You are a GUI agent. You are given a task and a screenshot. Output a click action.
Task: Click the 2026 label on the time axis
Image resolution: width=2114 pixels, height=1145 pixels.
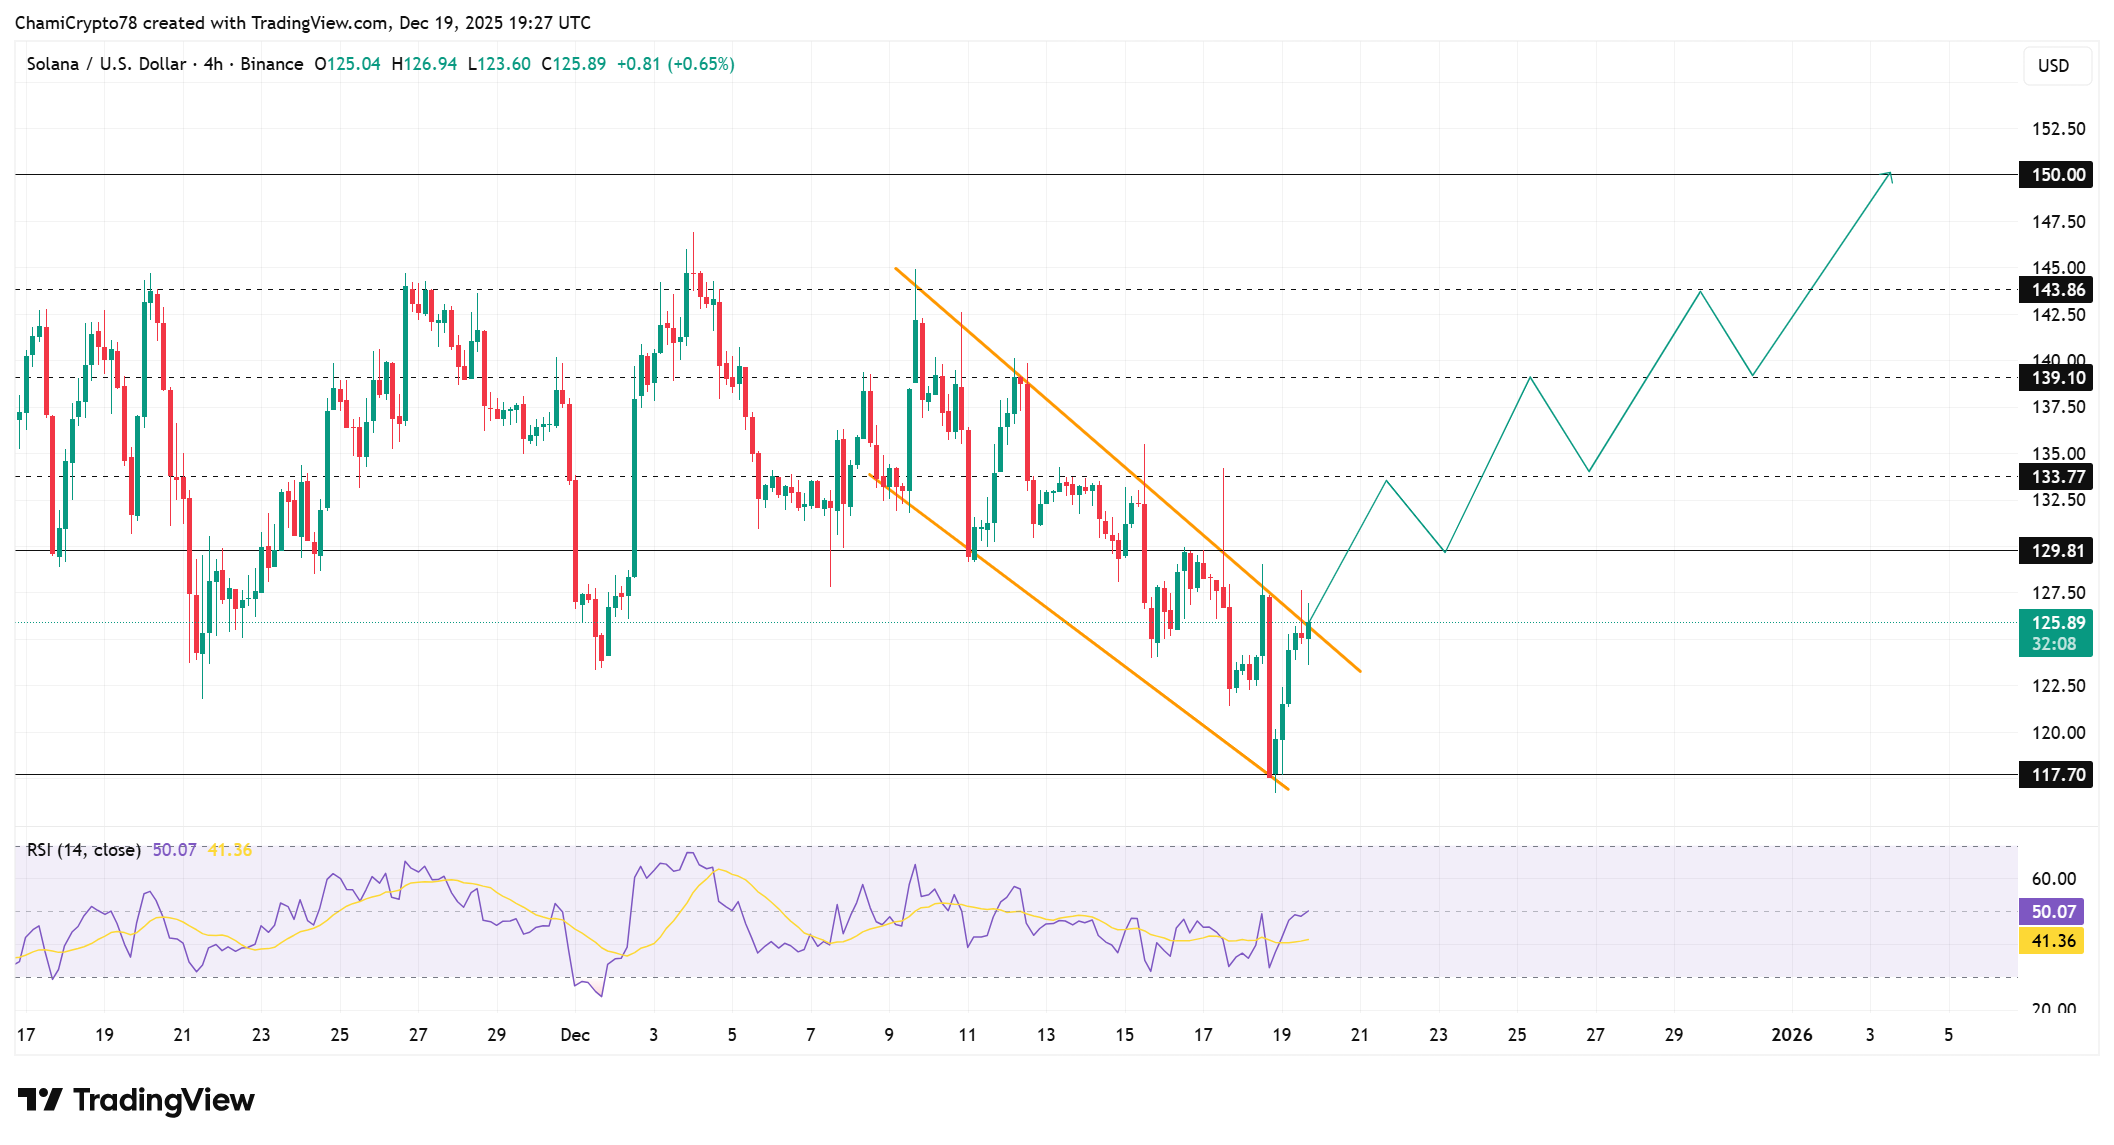coord(1793,1035)
